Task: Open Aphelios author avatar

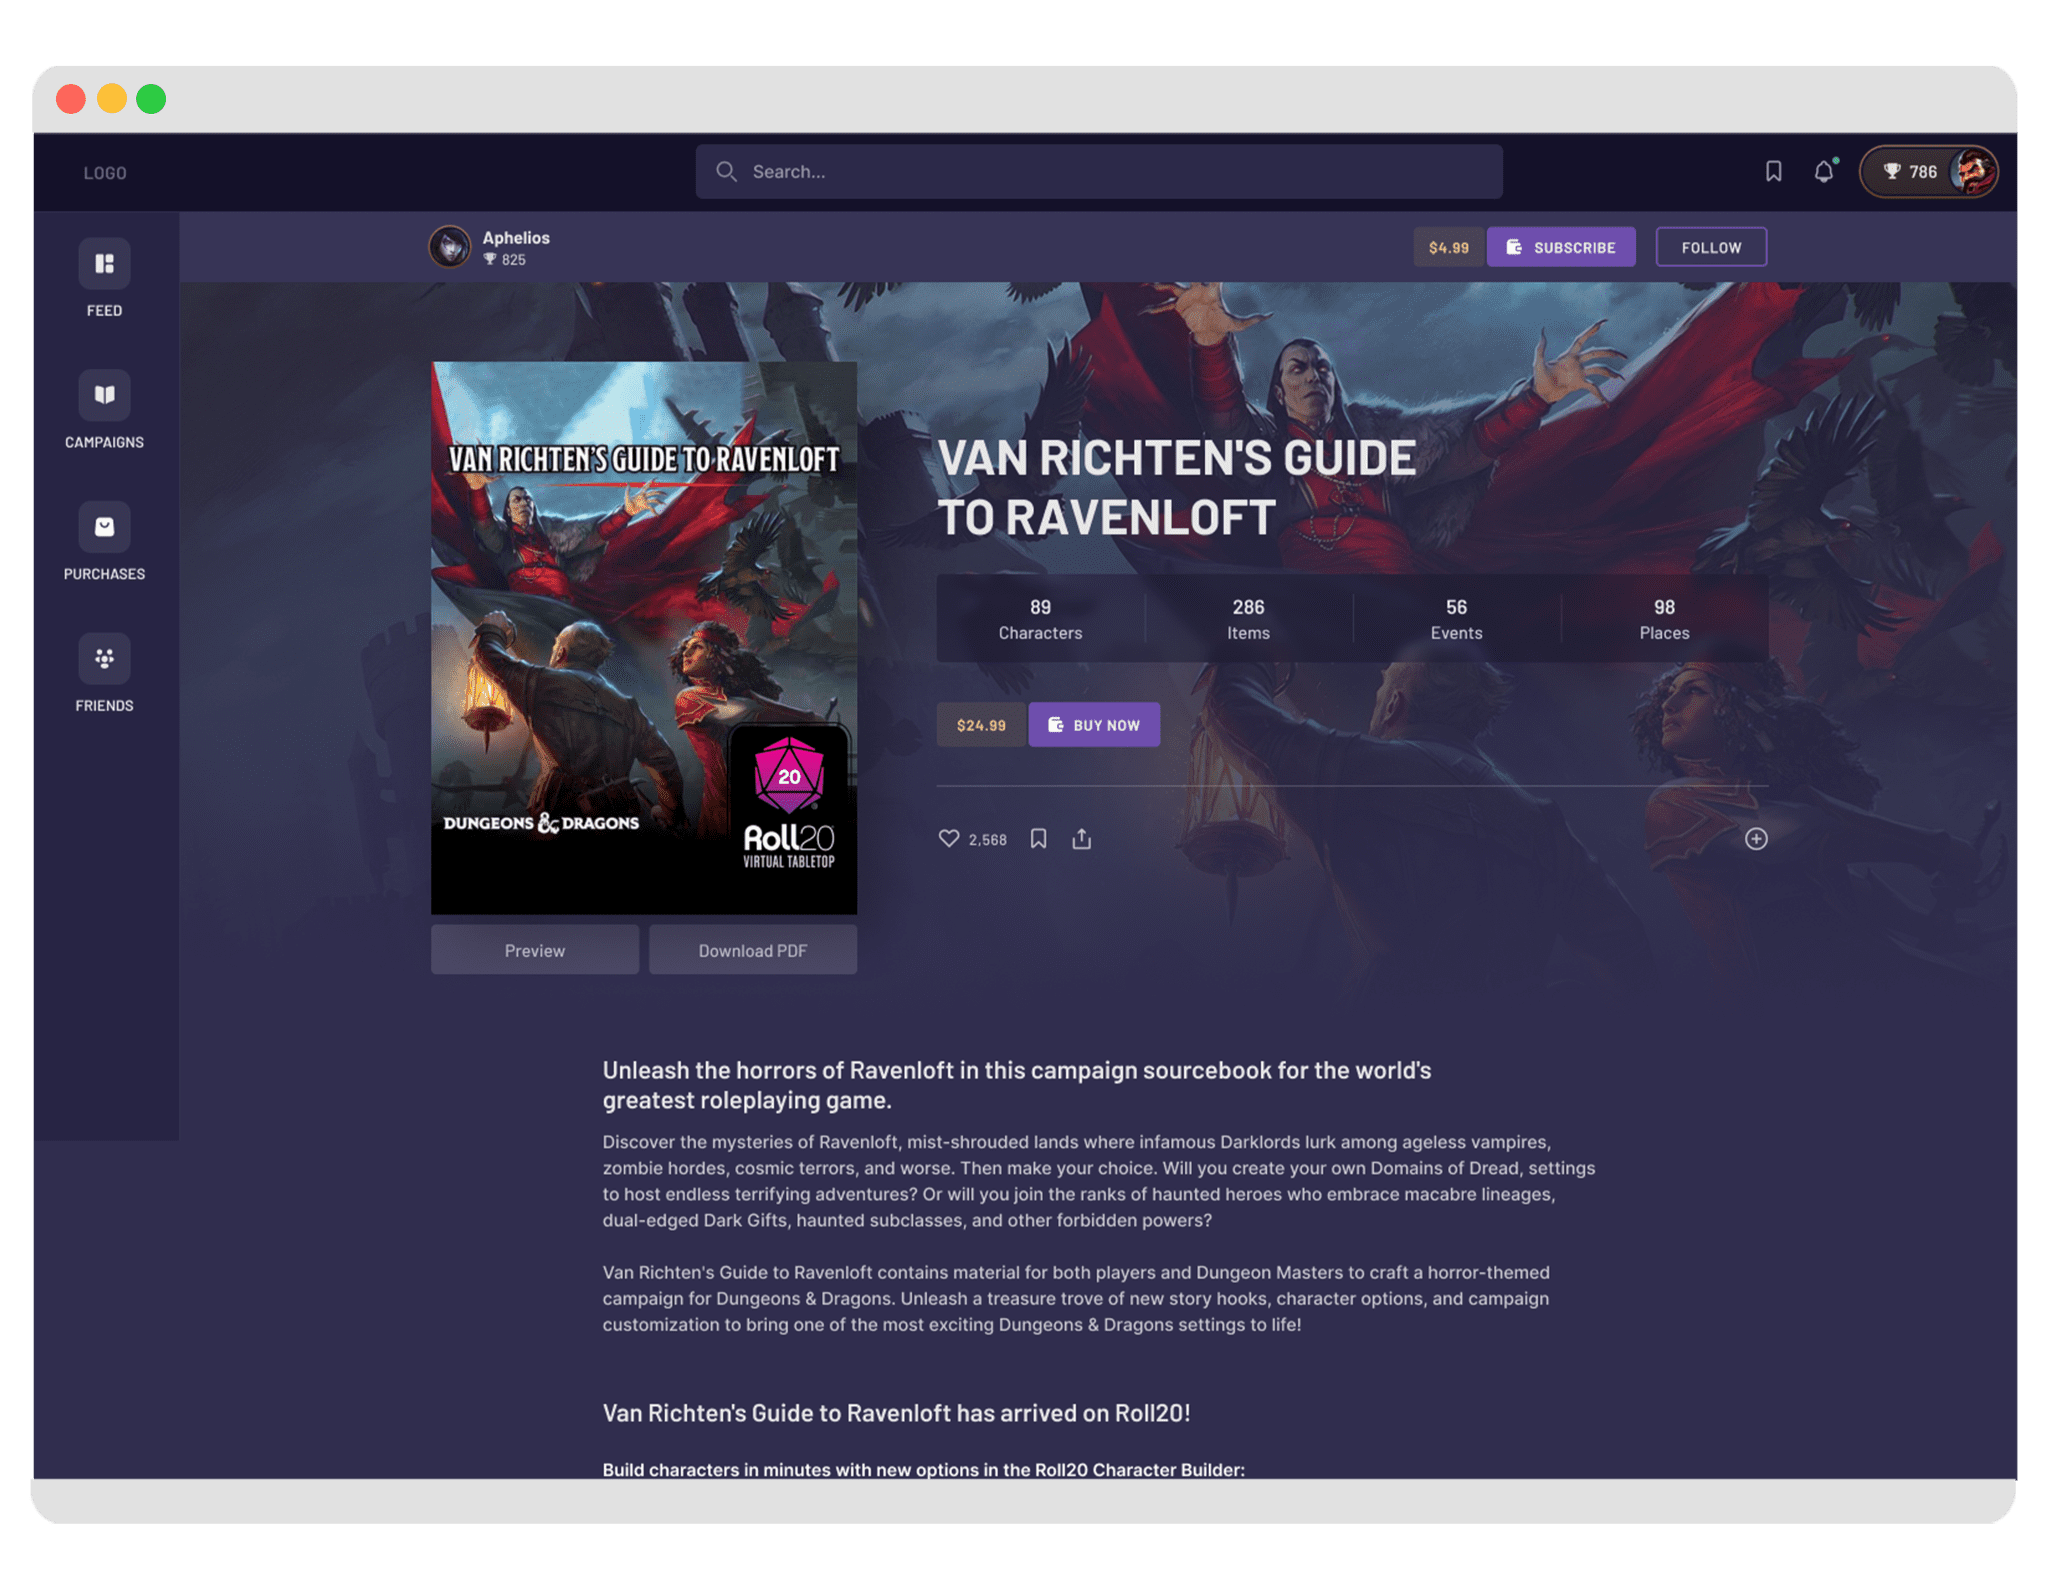Action: click(x=450, y=247)
